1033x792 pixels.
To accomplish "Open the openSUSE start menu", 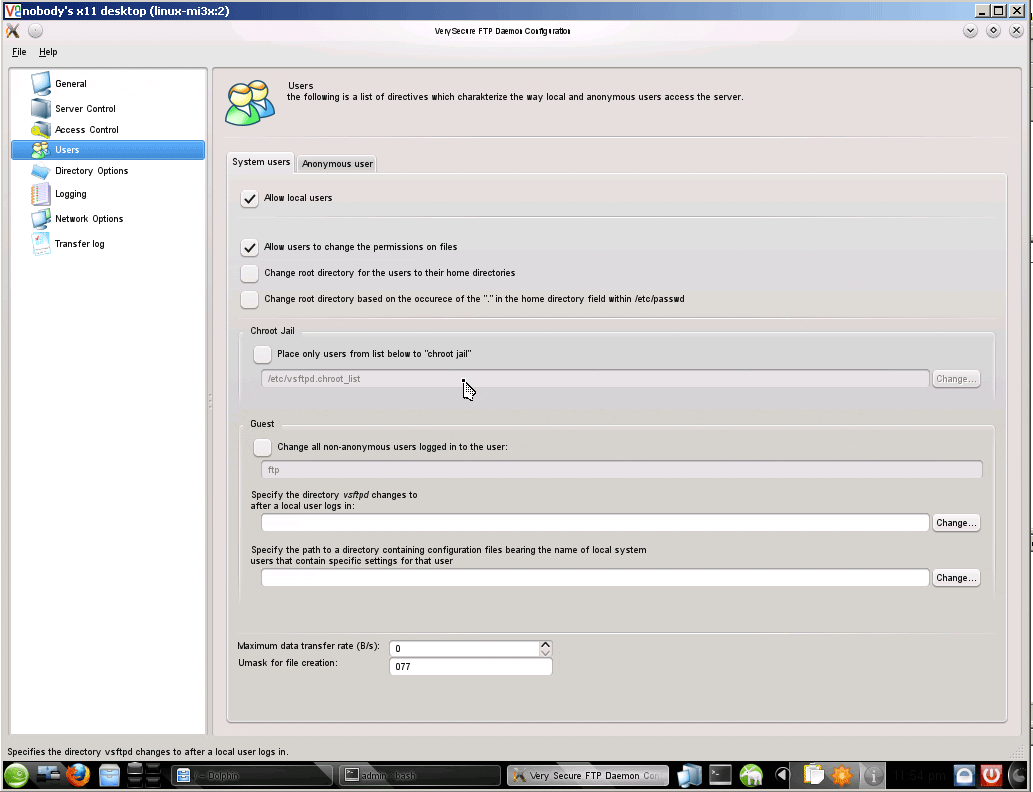I will [16, 776].
